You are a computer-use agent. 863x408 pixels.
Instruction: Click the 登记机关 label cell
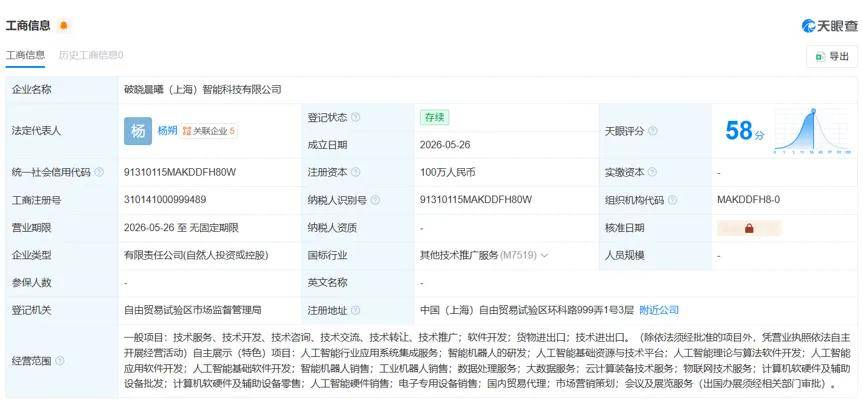coord(62,311)
